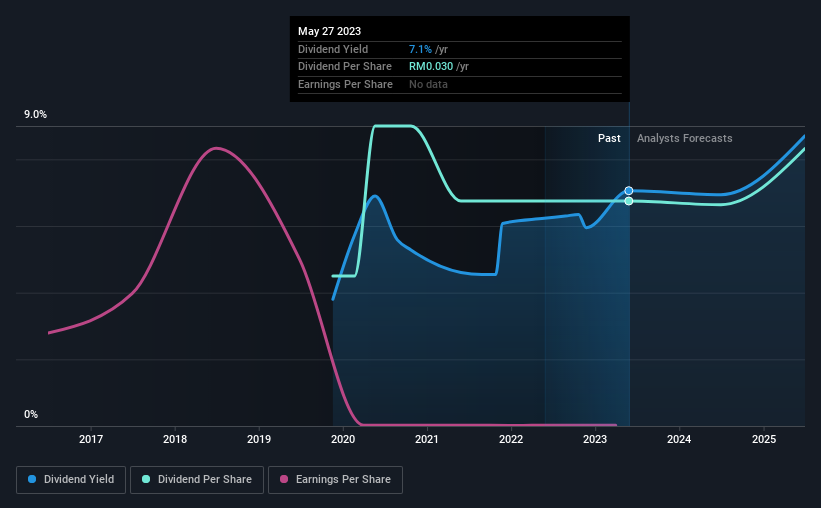This screenshot has height=508, width=821.
Task: Click the 2018 x-axis label
Action: pos(175,439)
